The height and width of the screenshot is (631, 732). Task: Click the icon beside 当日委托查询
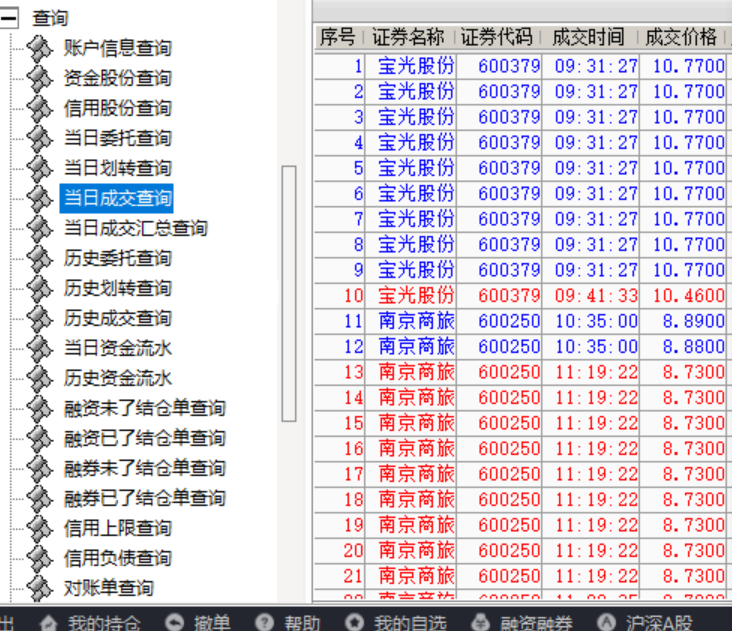click(40, 138)
